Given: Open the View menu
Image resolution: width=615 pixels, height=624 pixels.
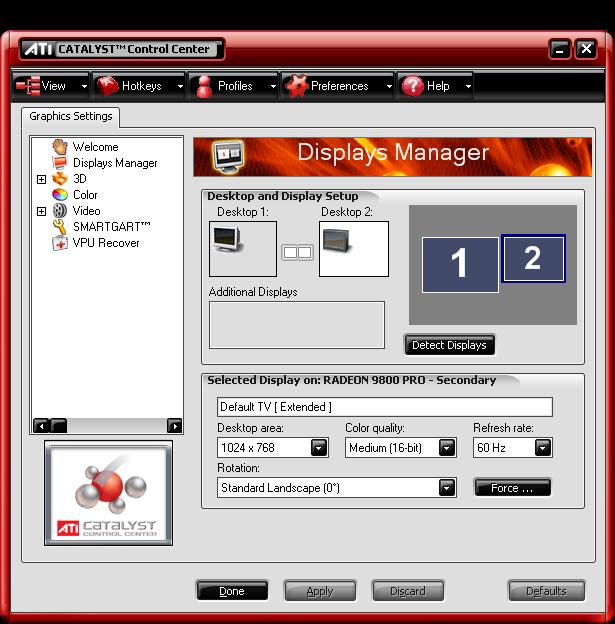Looking at the screenshot, I should click(x=51, y=86).
